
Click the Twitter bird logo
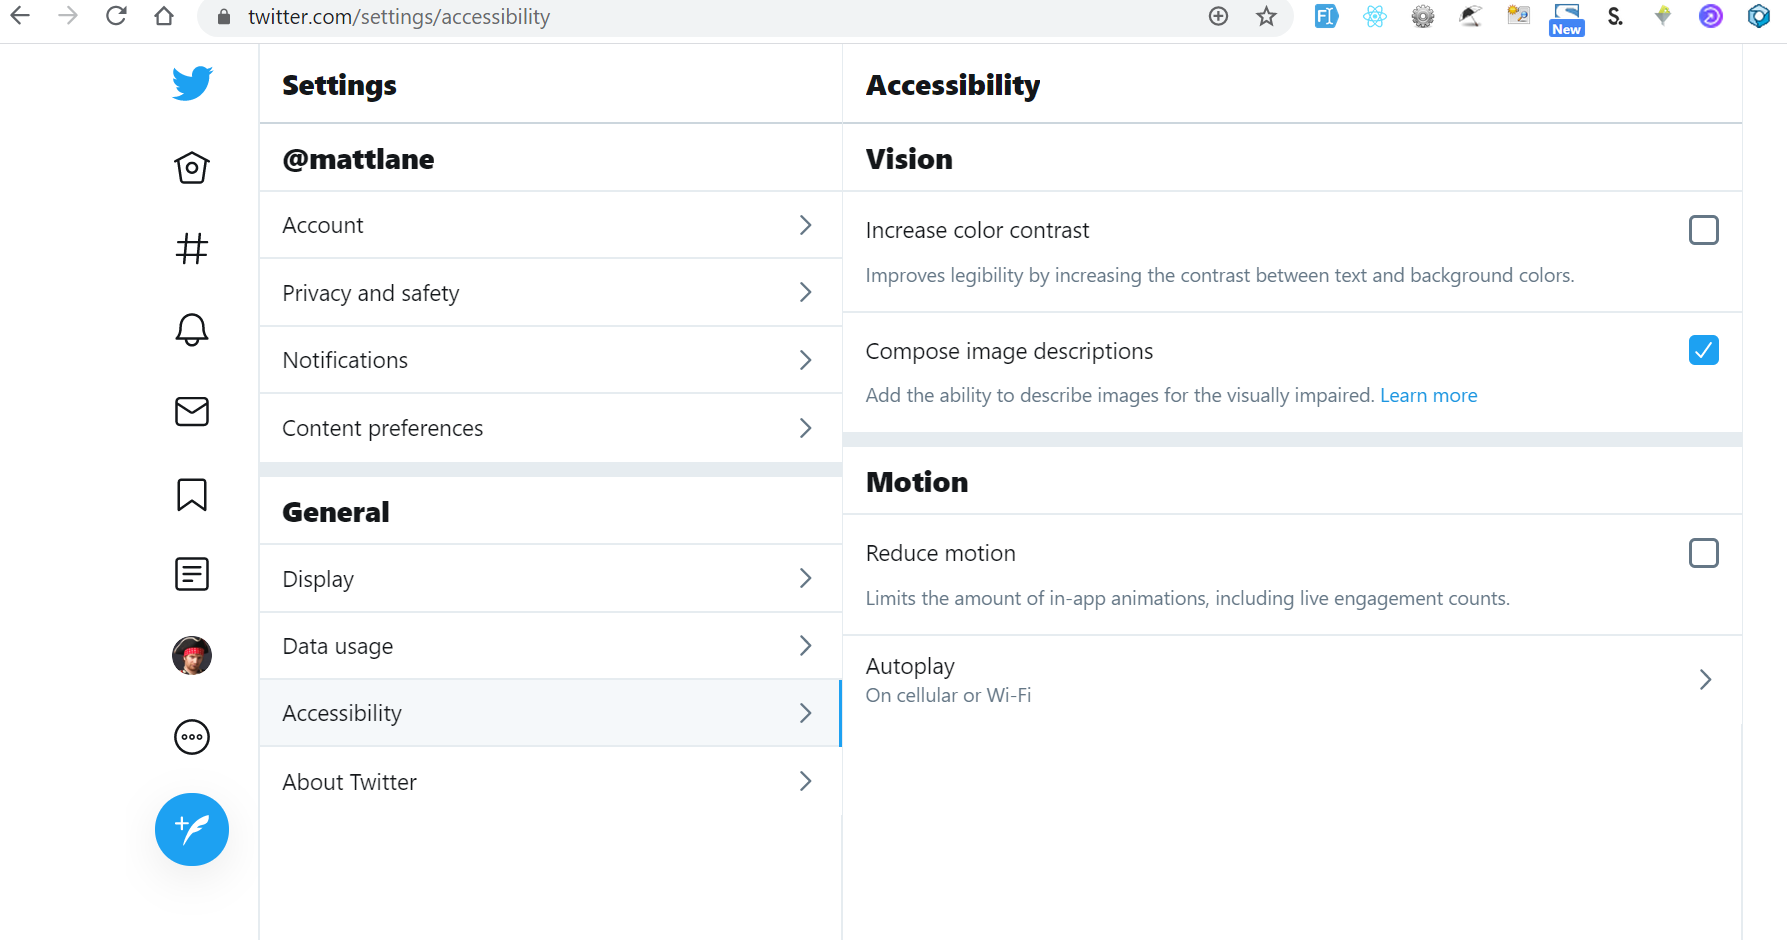191,83
